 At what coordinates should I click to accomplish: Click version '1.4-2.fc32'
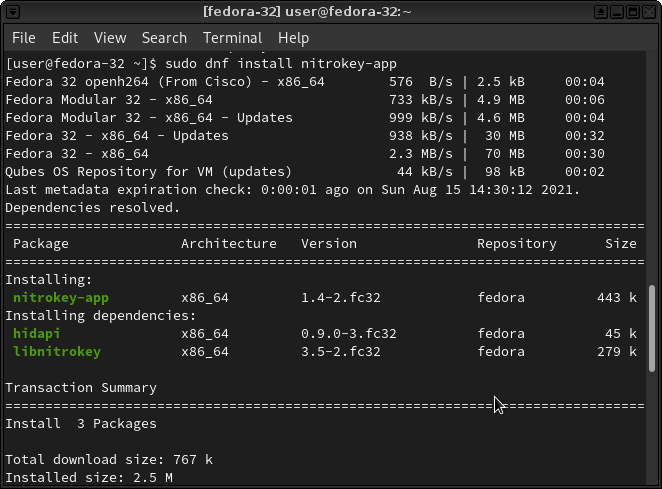[341, 298]
